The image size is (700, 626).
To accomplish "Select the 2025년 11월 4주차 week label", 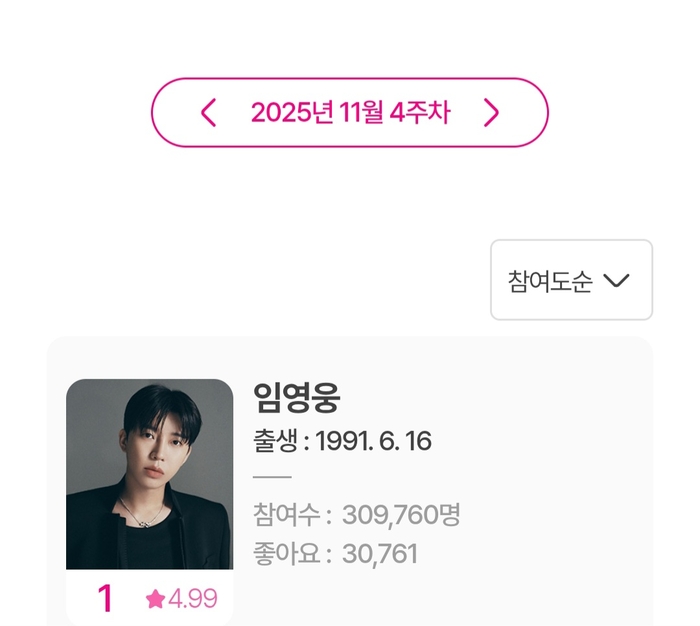I will [350, 113].
